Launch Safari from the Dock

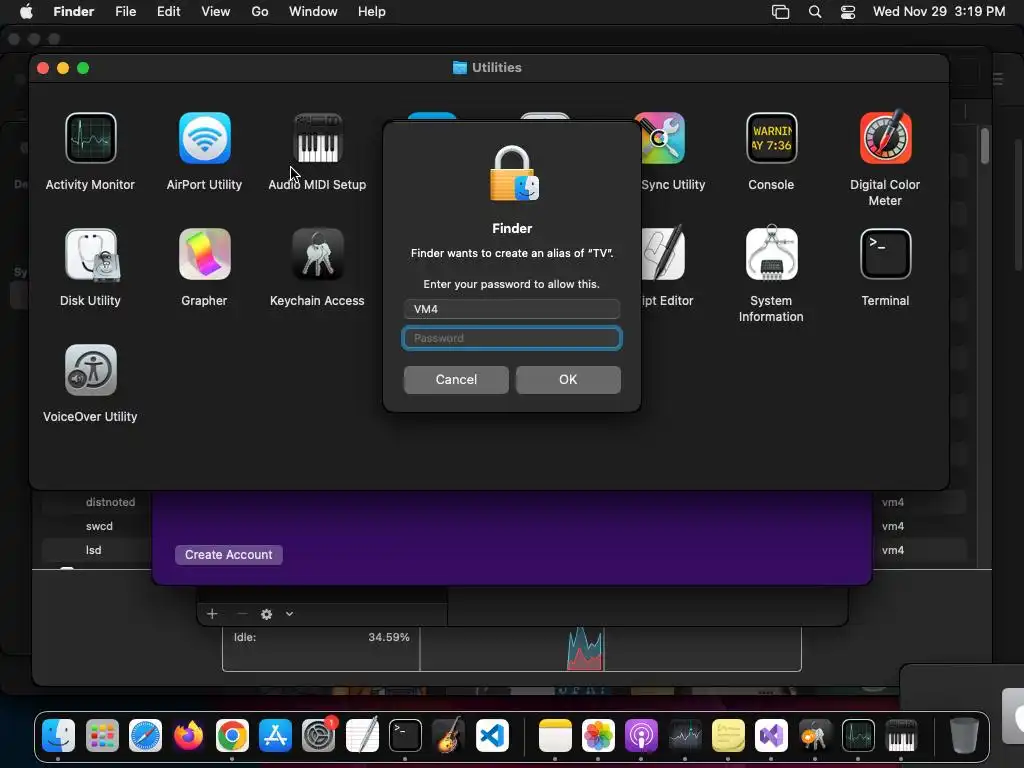click(x=145, y=737)
